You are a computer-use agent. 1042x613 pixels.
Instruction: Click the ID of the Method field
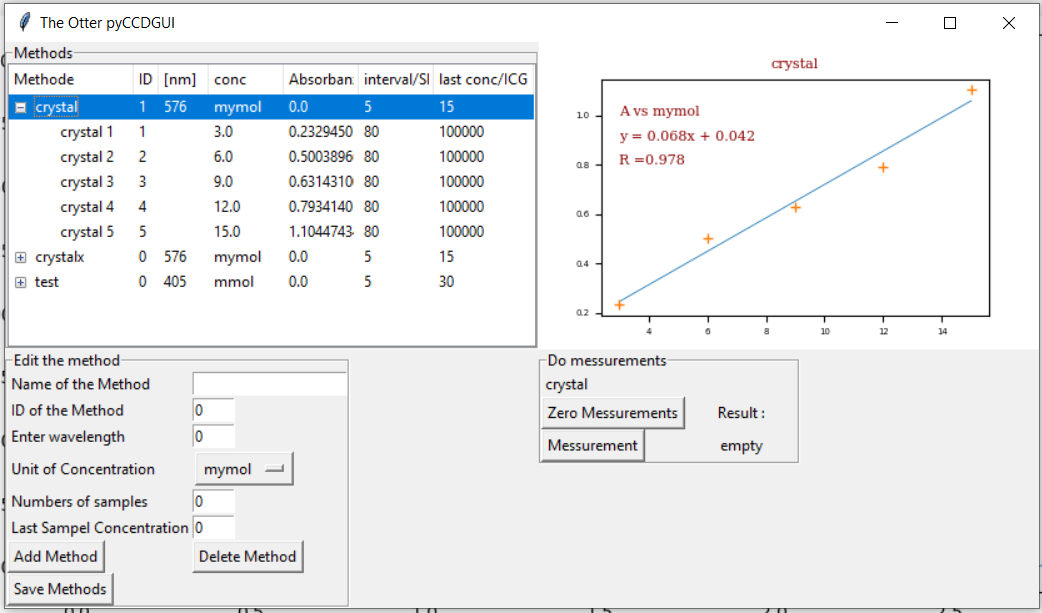[213, 410]
